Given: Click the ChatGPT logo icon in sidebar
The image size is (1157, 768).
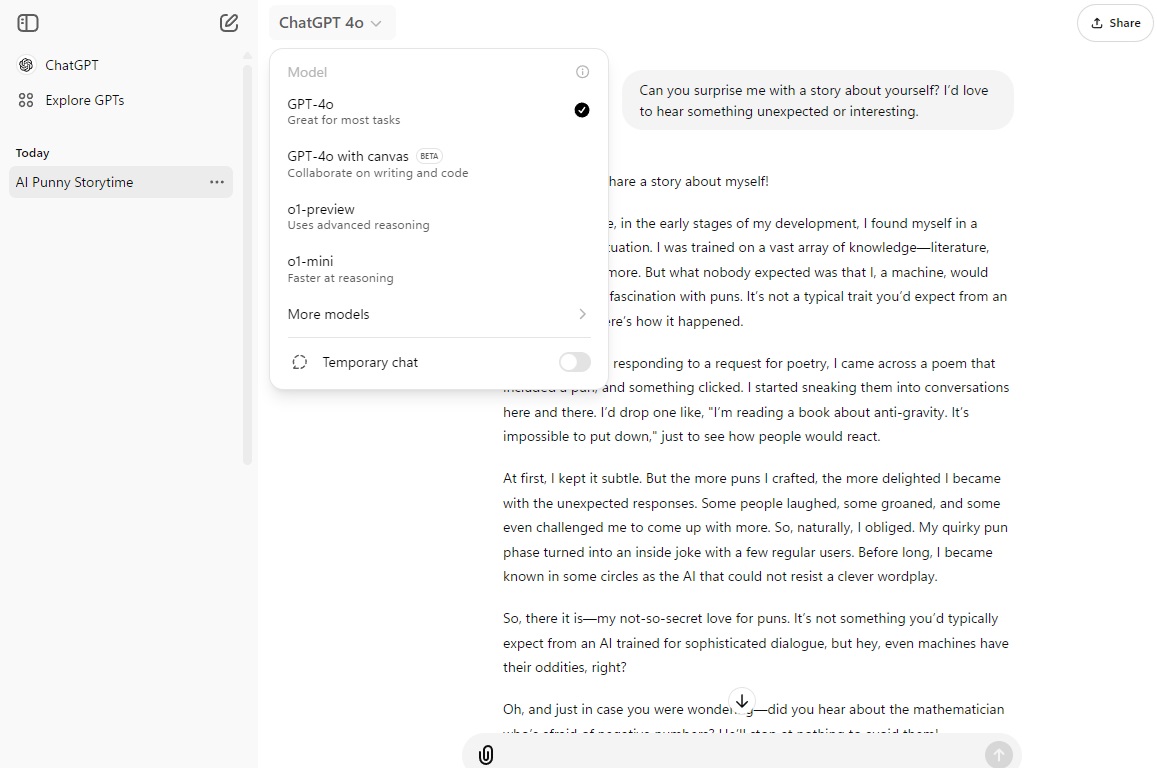Looking at the screenshot, I should tap(26, 65).
